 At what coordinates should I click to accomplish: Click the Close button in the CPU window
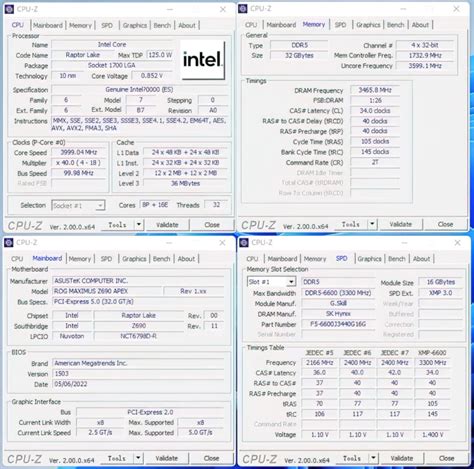click(x=212, y=225)
